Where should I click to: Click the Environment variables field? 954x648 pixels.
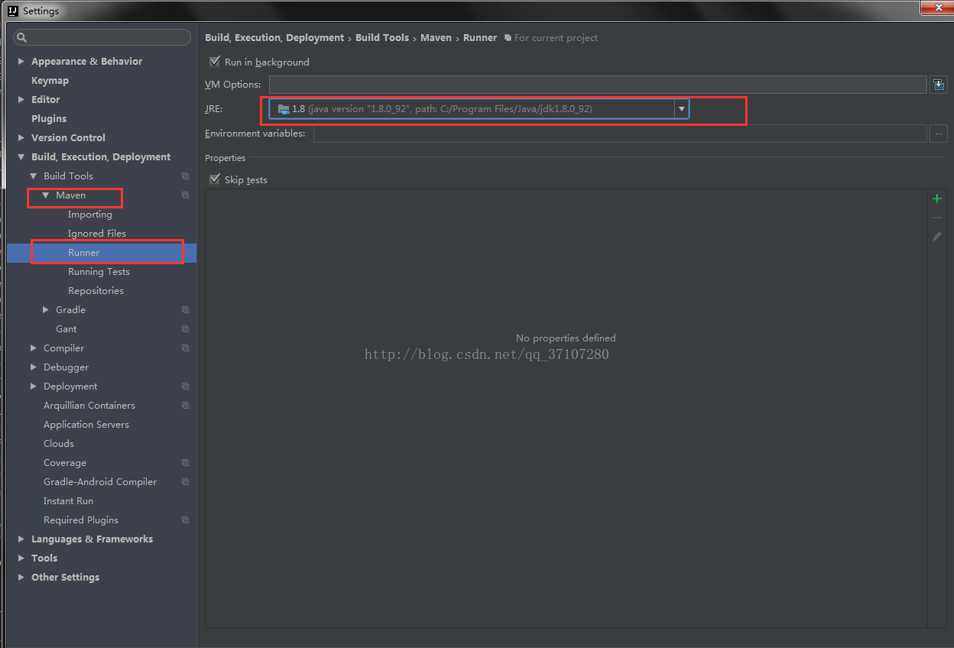621,133
